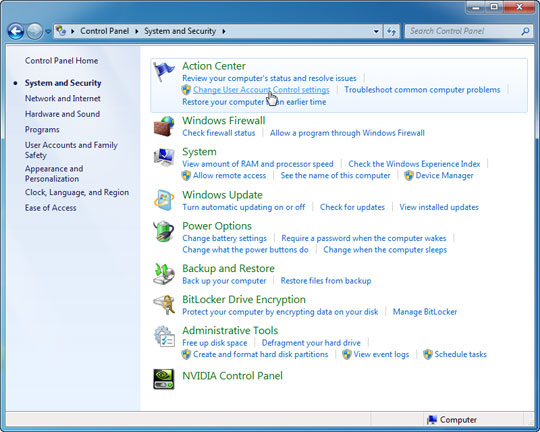Click Defragment your hard drive link

tap(311, 343)
